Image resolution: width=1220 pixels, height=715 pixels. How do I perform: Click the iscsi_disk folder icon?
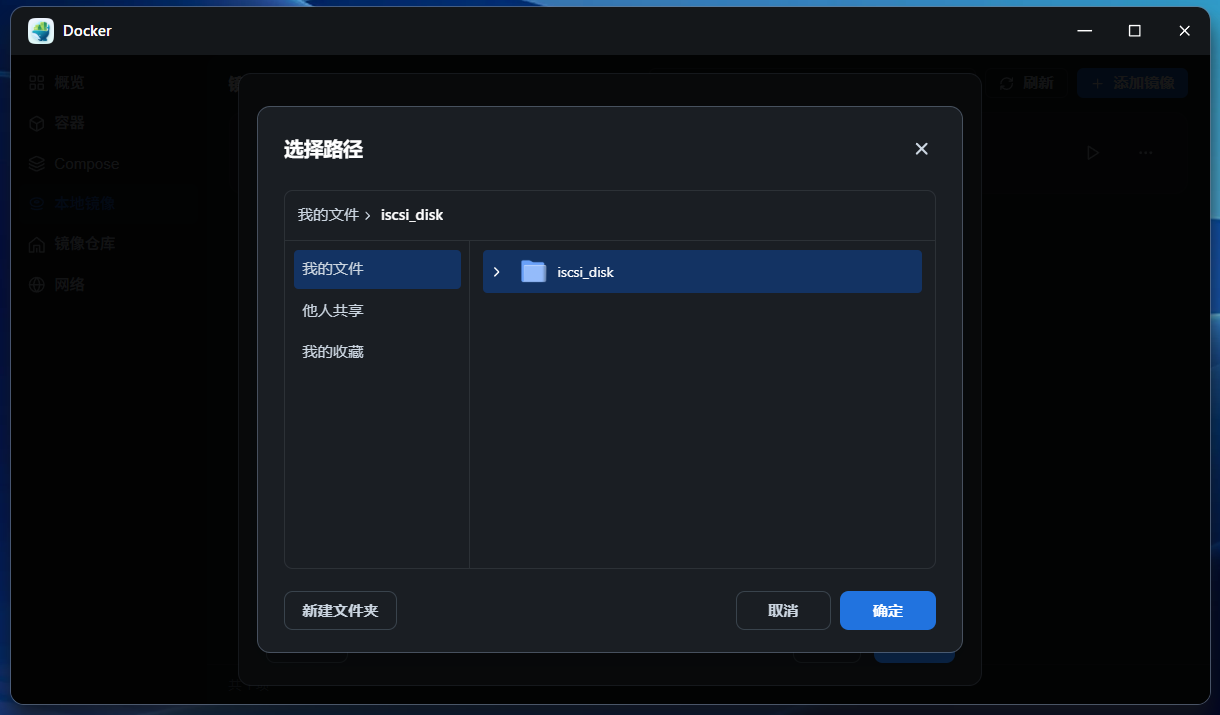pyautogui.click(x=533, y=272)
